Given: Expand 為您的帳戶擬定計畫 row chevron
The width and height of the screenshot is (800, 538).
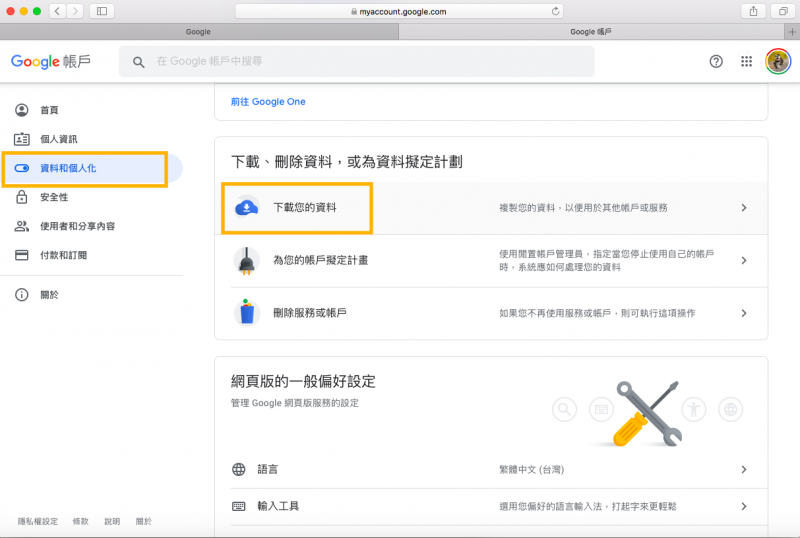Looking at the screenshot, I should pyautogui.click(x=744, y=260).
